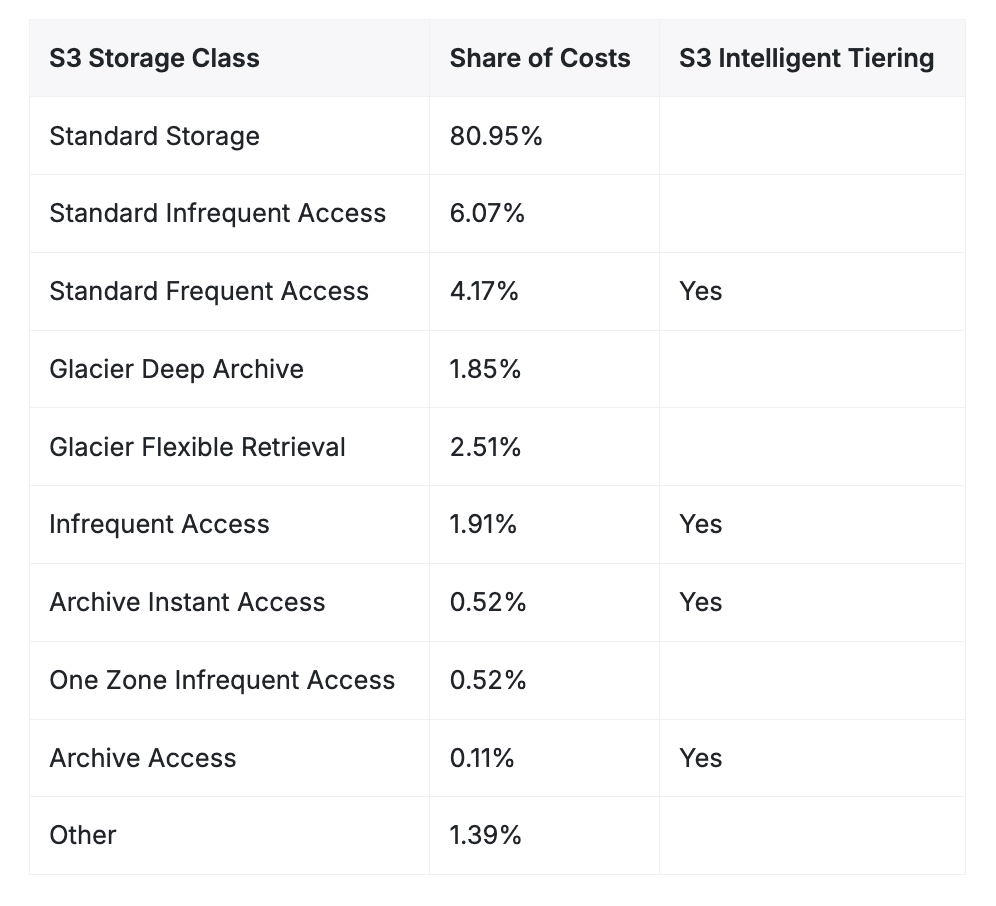Click the 0.11% cost share value
The height and width of the screenshot is (906, 996).
[482, 758]
